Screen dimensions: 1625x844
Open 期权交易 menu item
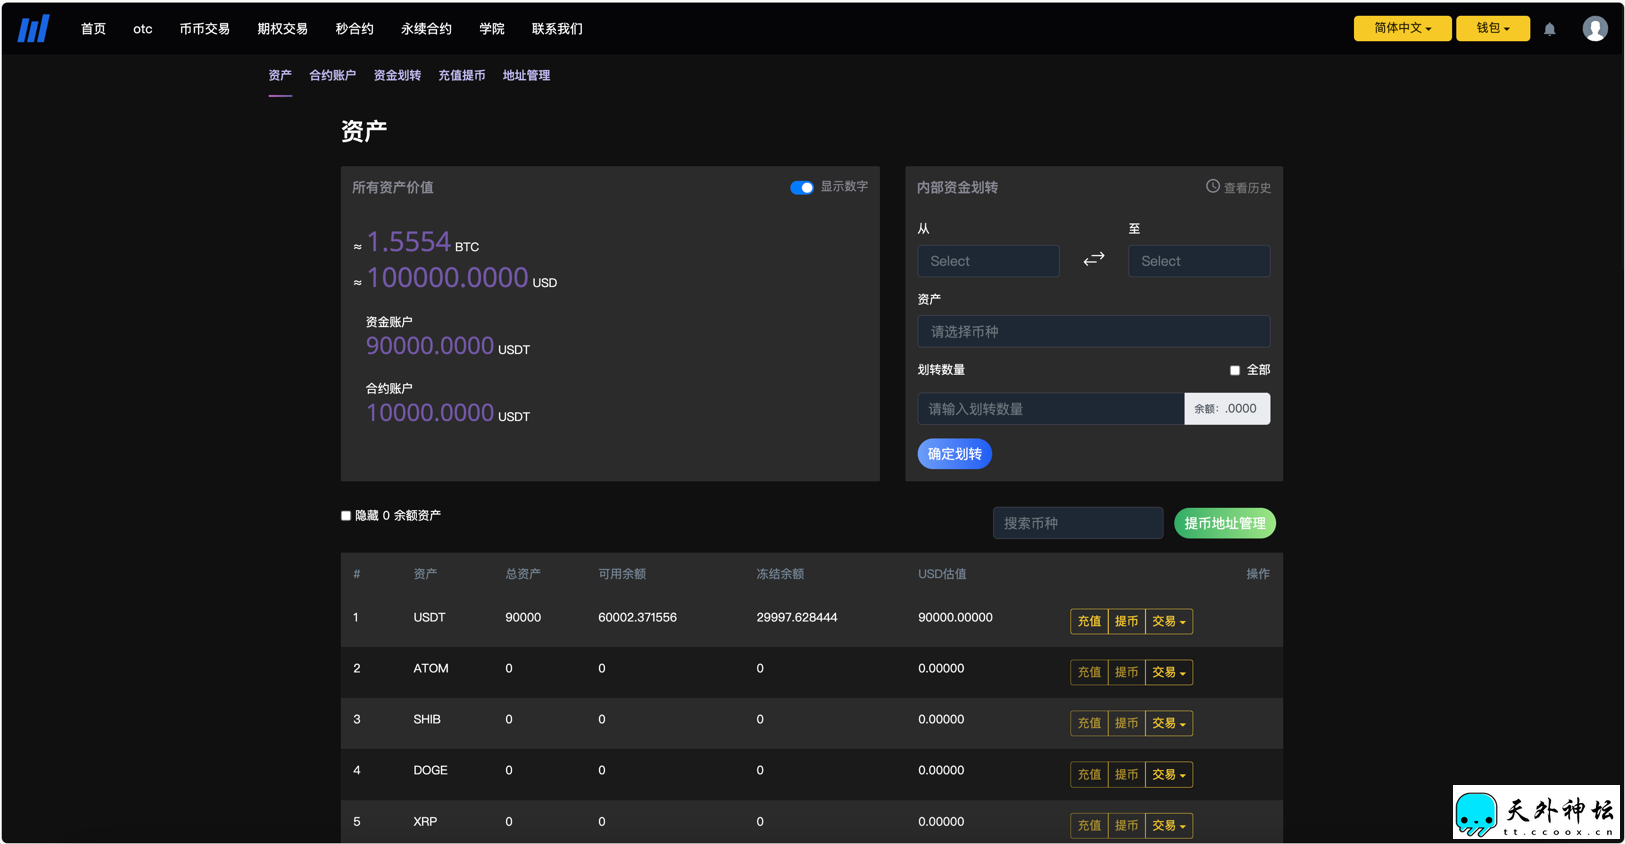coord(282,29)
